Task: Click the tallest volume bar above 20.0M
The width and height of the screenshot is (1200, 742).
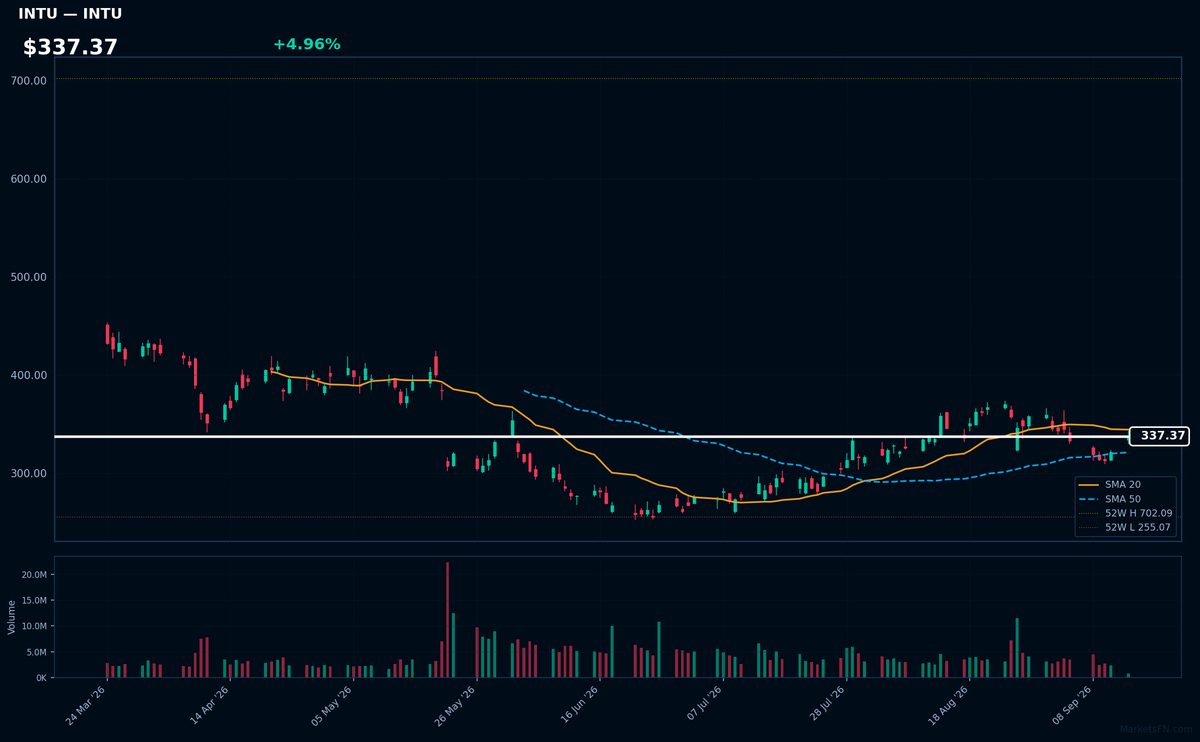Action: pyautogui.click(x=447, y=620)
